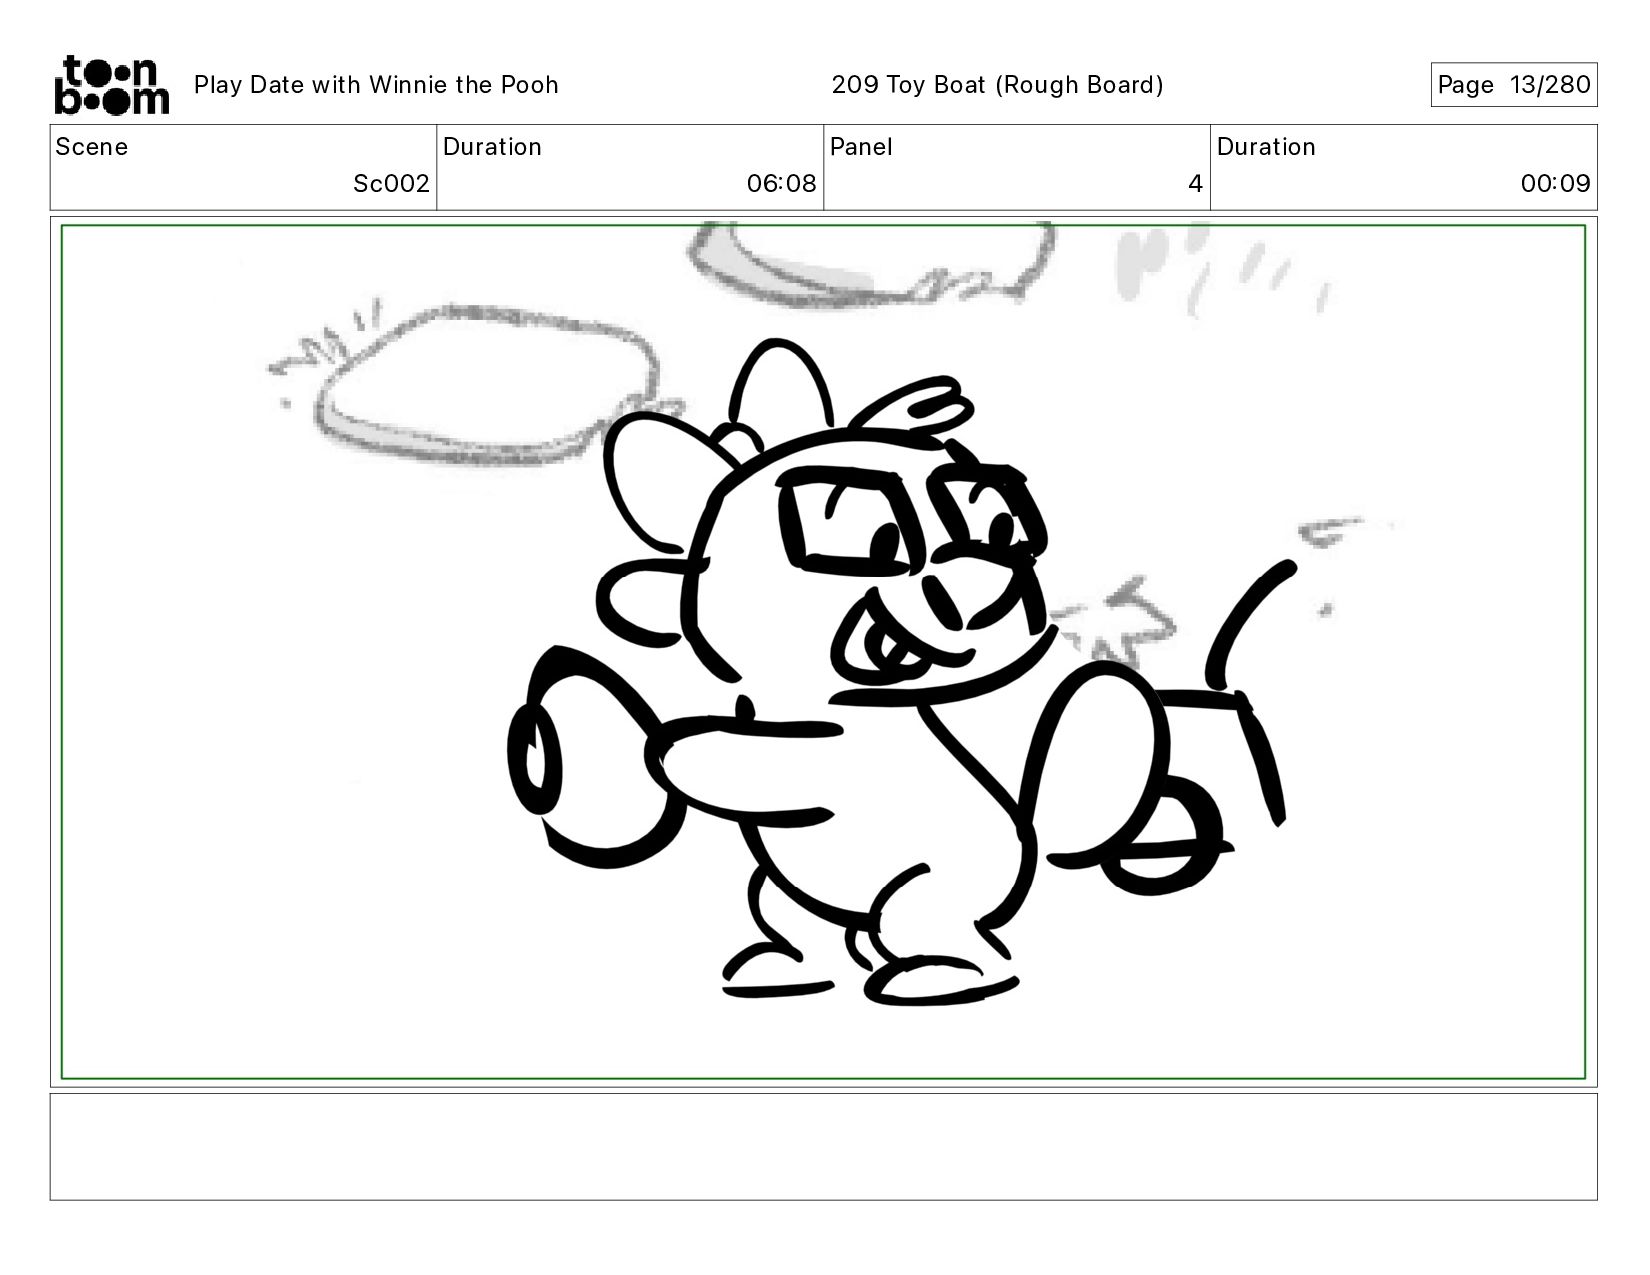
Task: Click the 'Scene' header label
Action: (x=92, y=147)
